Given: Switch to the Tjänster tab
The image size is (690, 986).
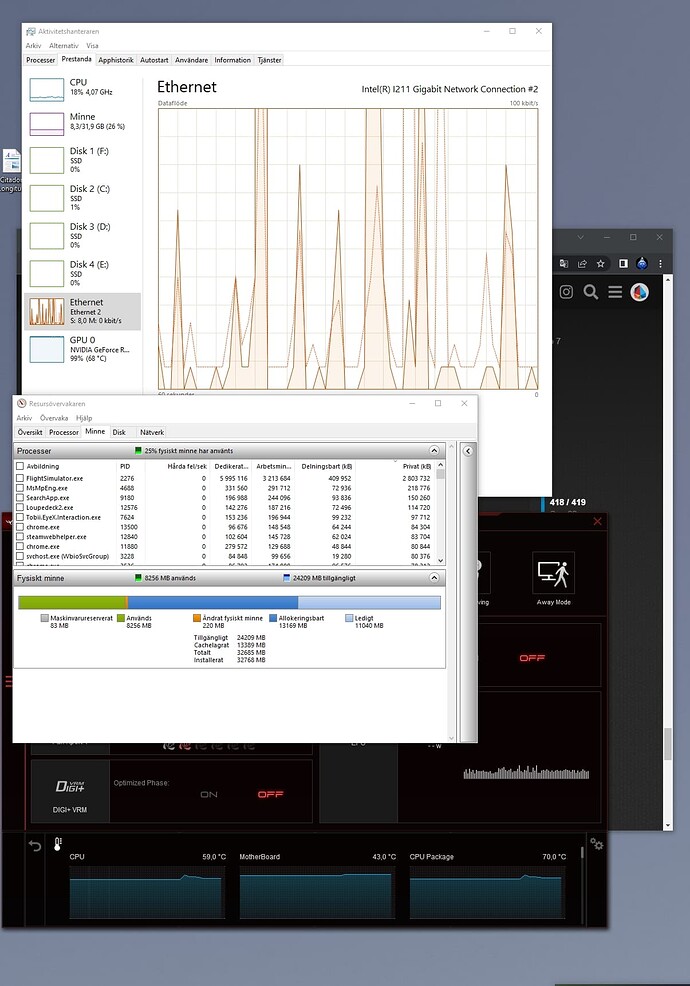Looking at the screenshot, I should click(269, 60).
